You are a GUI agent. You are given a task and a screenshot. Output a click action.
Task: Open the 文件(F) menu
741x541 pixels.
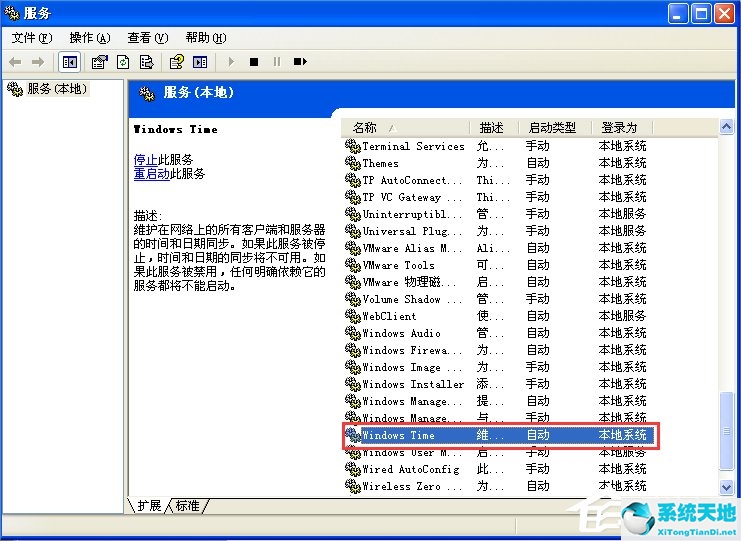(31, 38)
